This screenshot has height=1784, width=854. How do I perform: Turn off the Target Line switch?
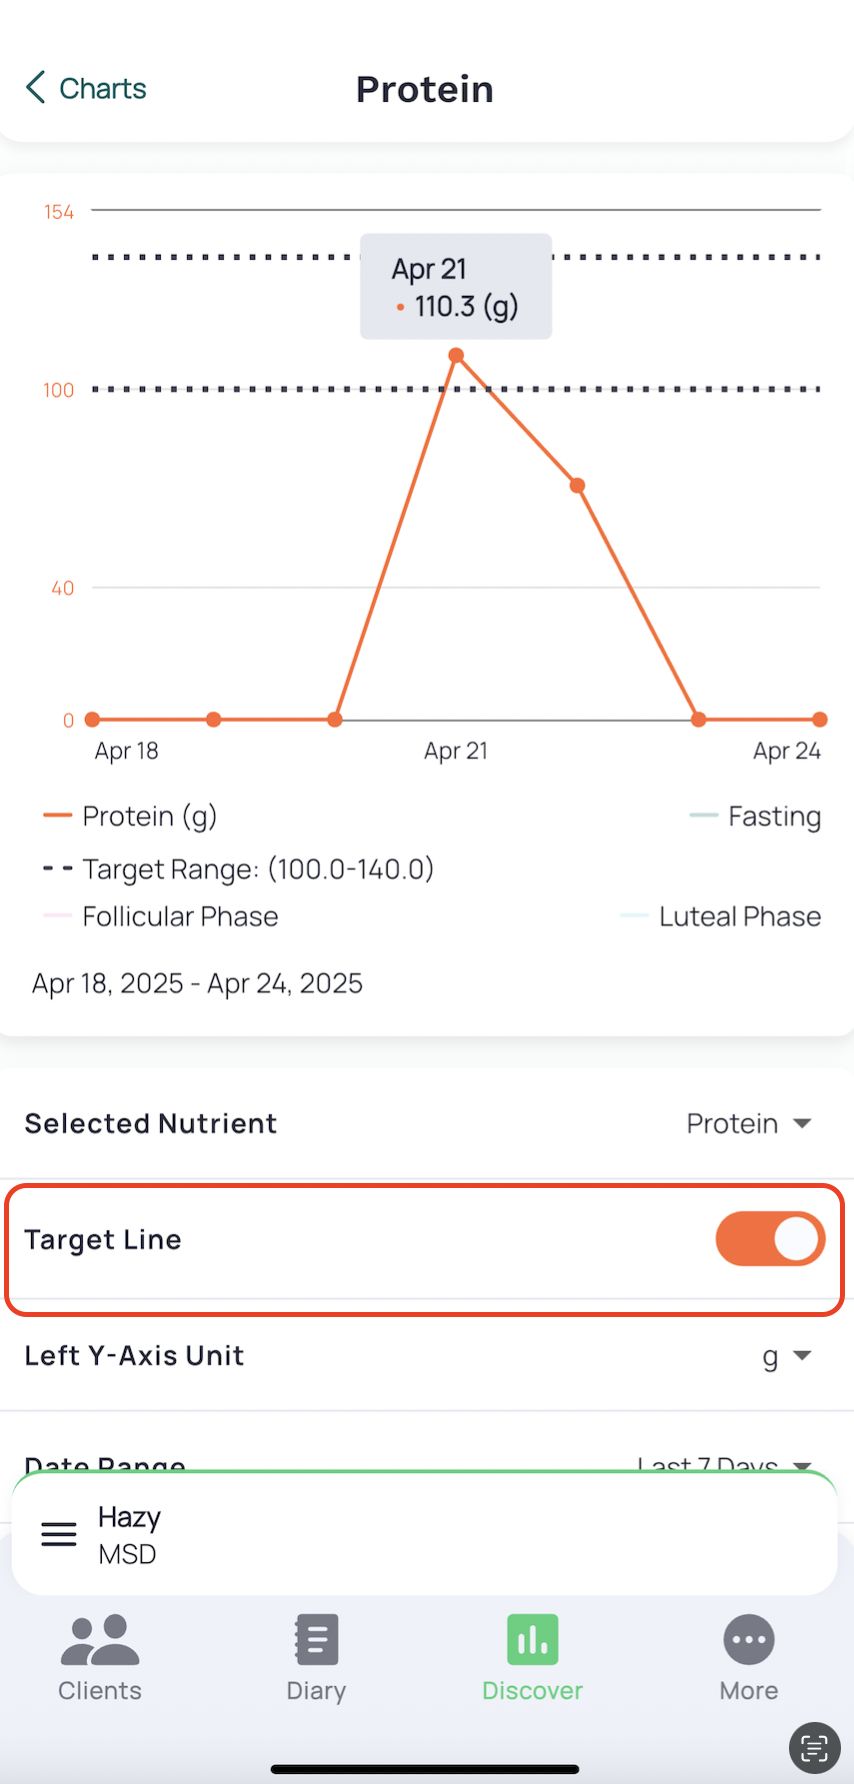point(770,1239)
